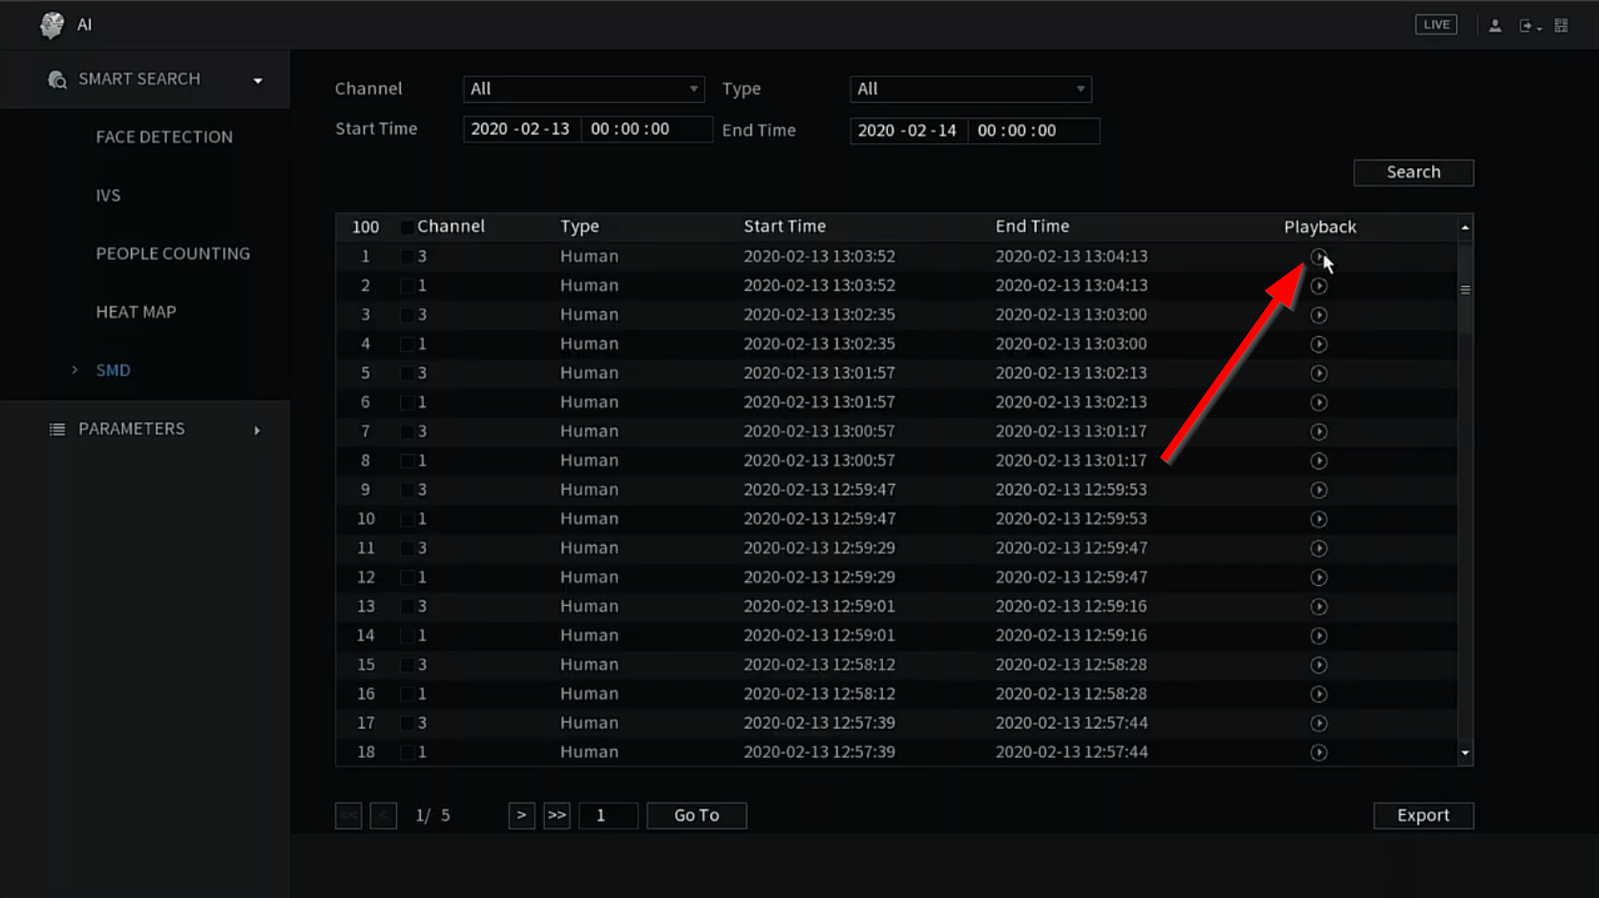Click the results list scrollbar thumb

point(1465,290)
